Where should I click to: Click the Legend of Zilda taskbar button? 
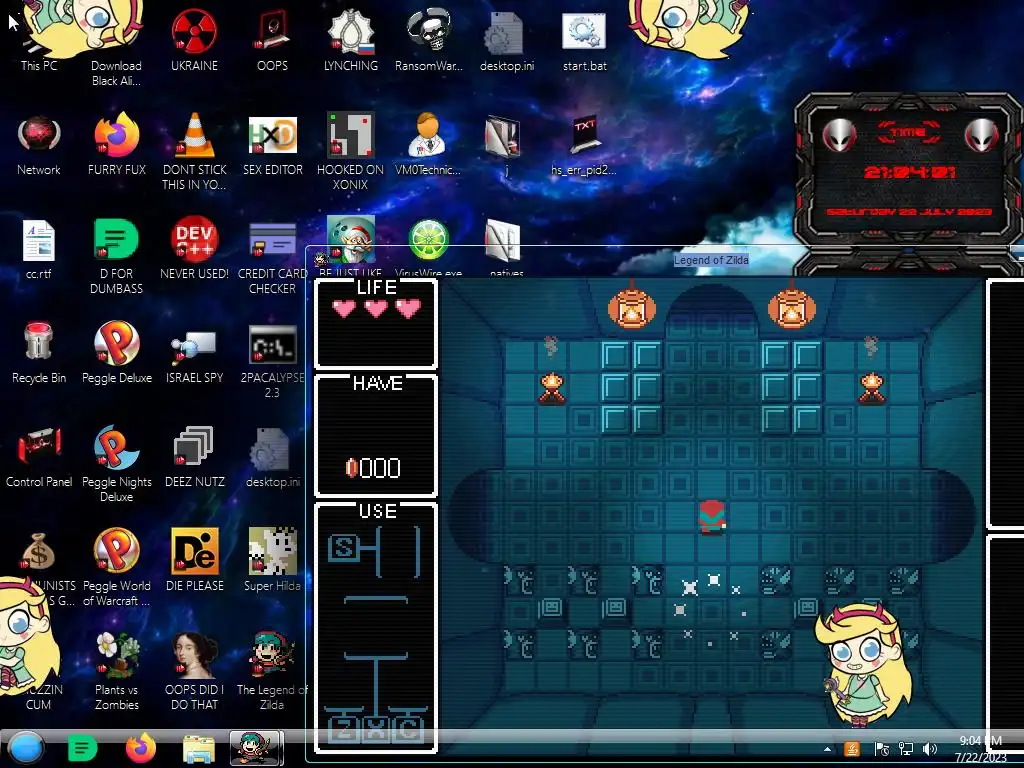tap(257, 748)
